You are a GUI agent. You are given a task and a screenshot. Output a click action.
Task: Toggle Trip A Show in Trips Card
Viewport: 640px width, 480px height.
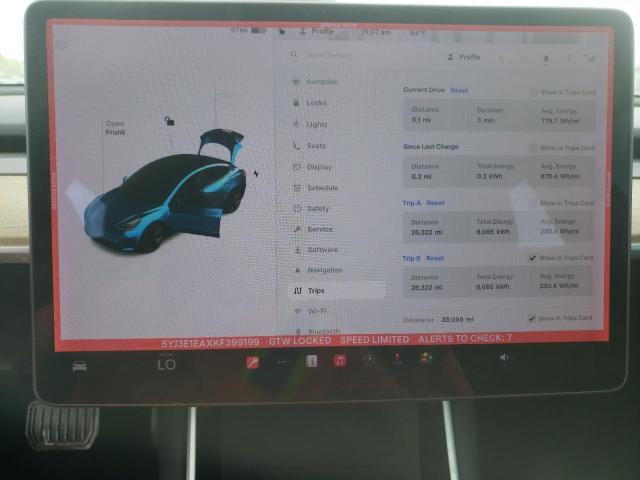[x=533, y=203]
